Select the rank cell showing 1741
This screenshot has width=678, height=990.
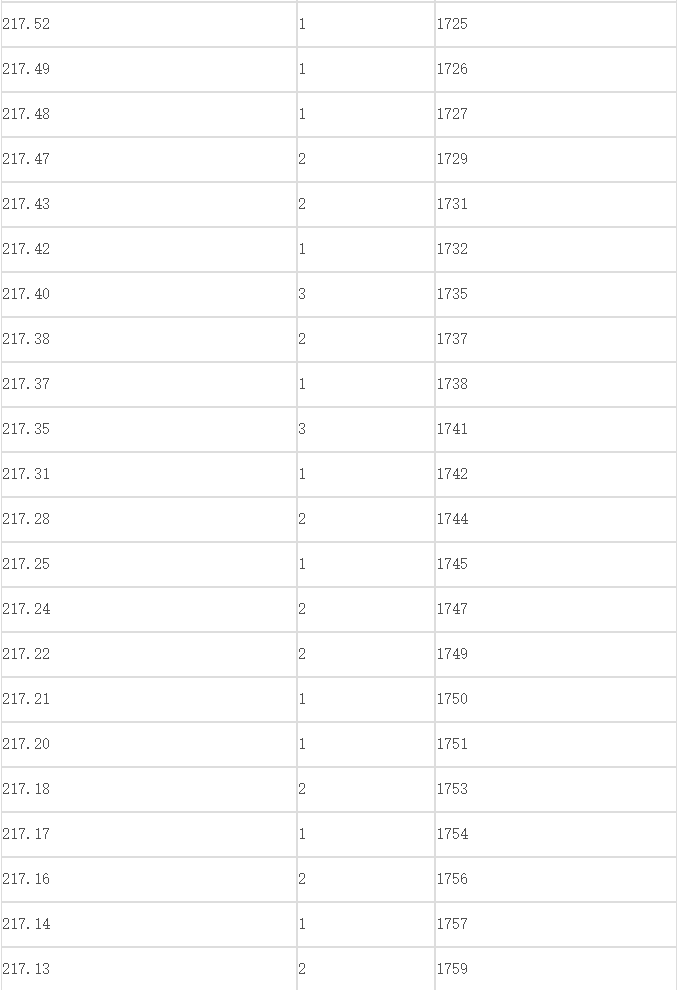(556, 429)
